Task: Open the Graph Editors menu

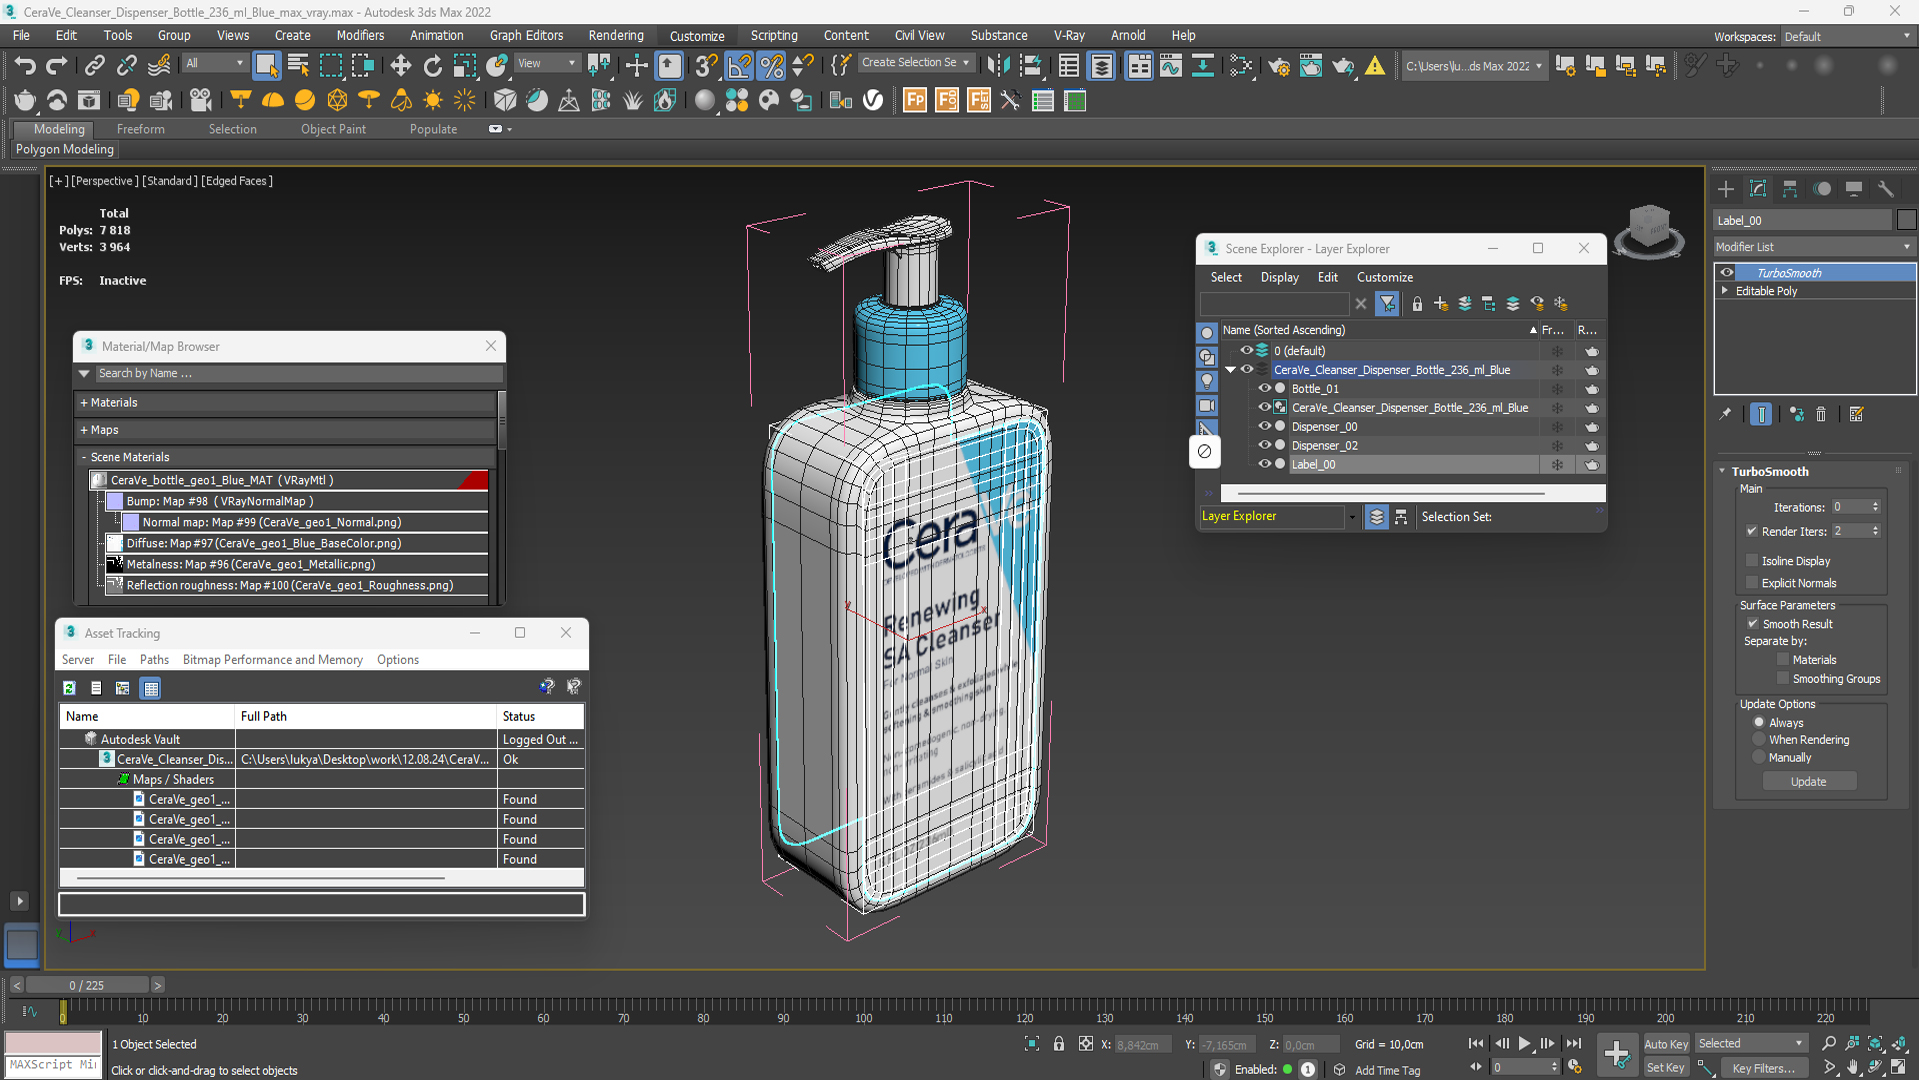Action: pyautogui.click(x=526, y=36)
